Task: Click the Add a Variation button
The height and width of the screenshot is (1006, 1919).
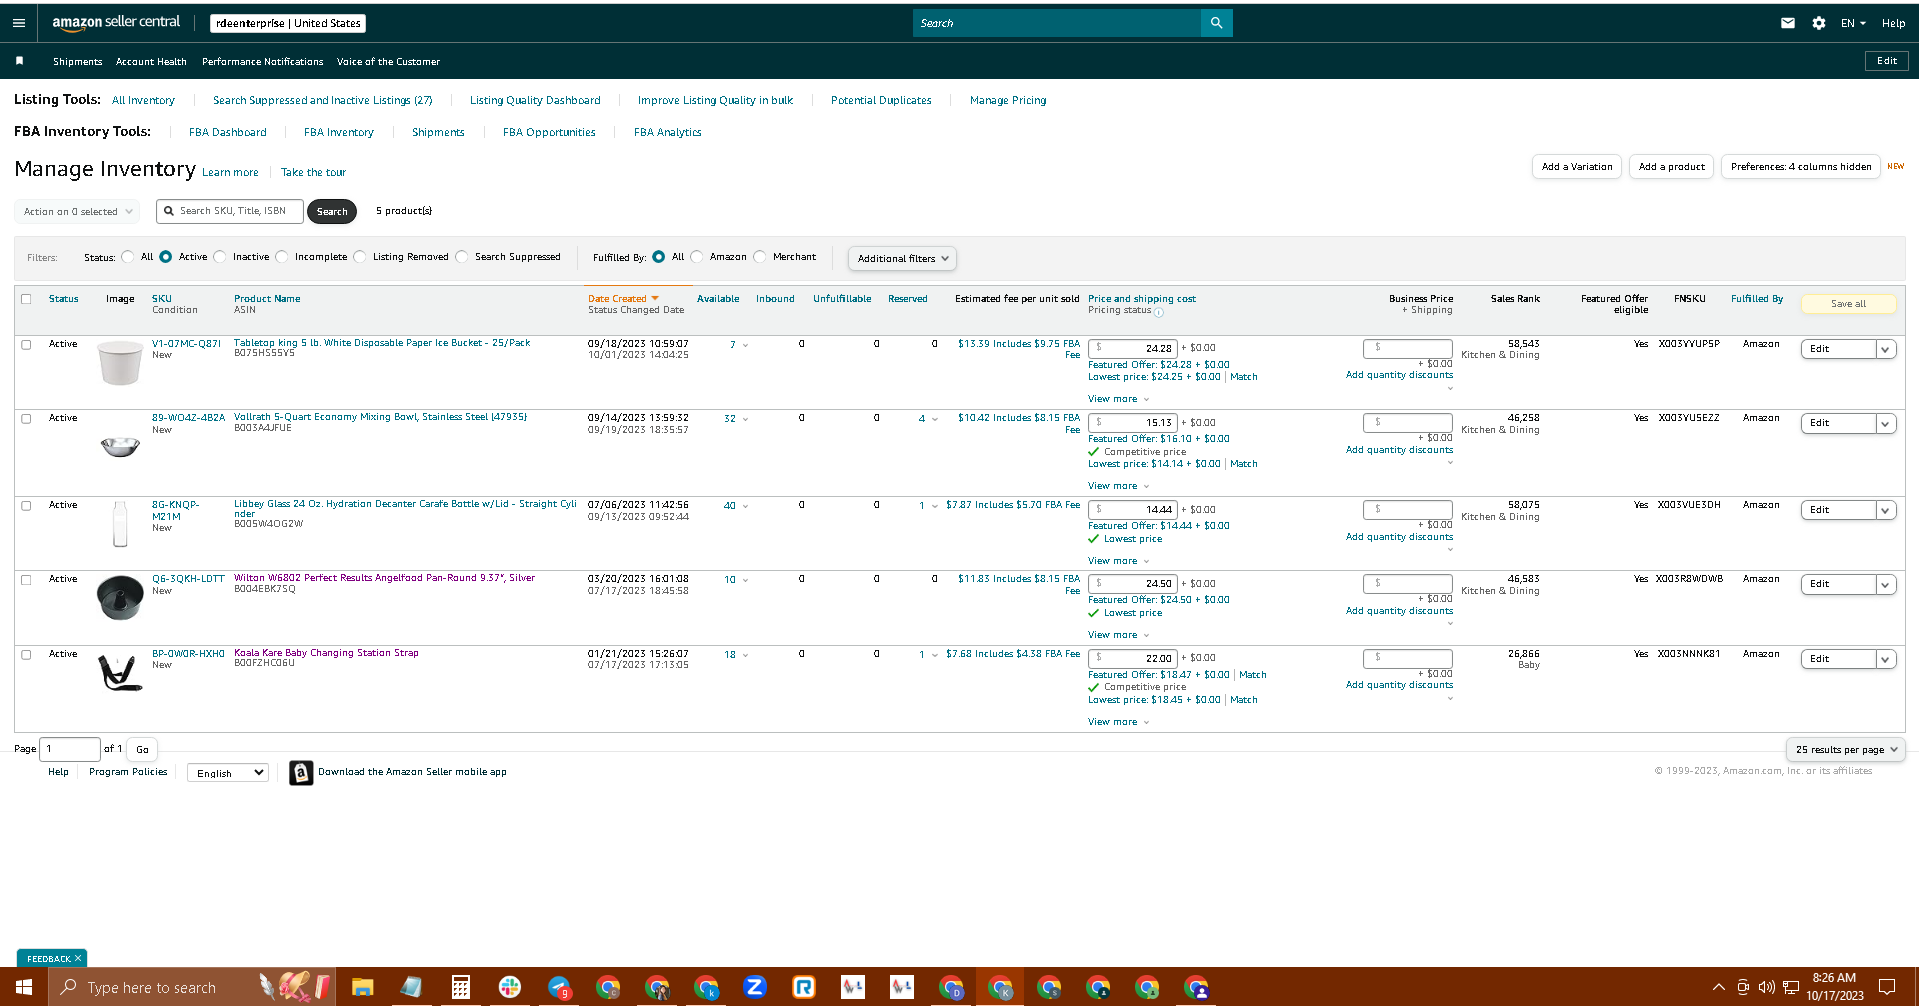Action: (1577, 167)
